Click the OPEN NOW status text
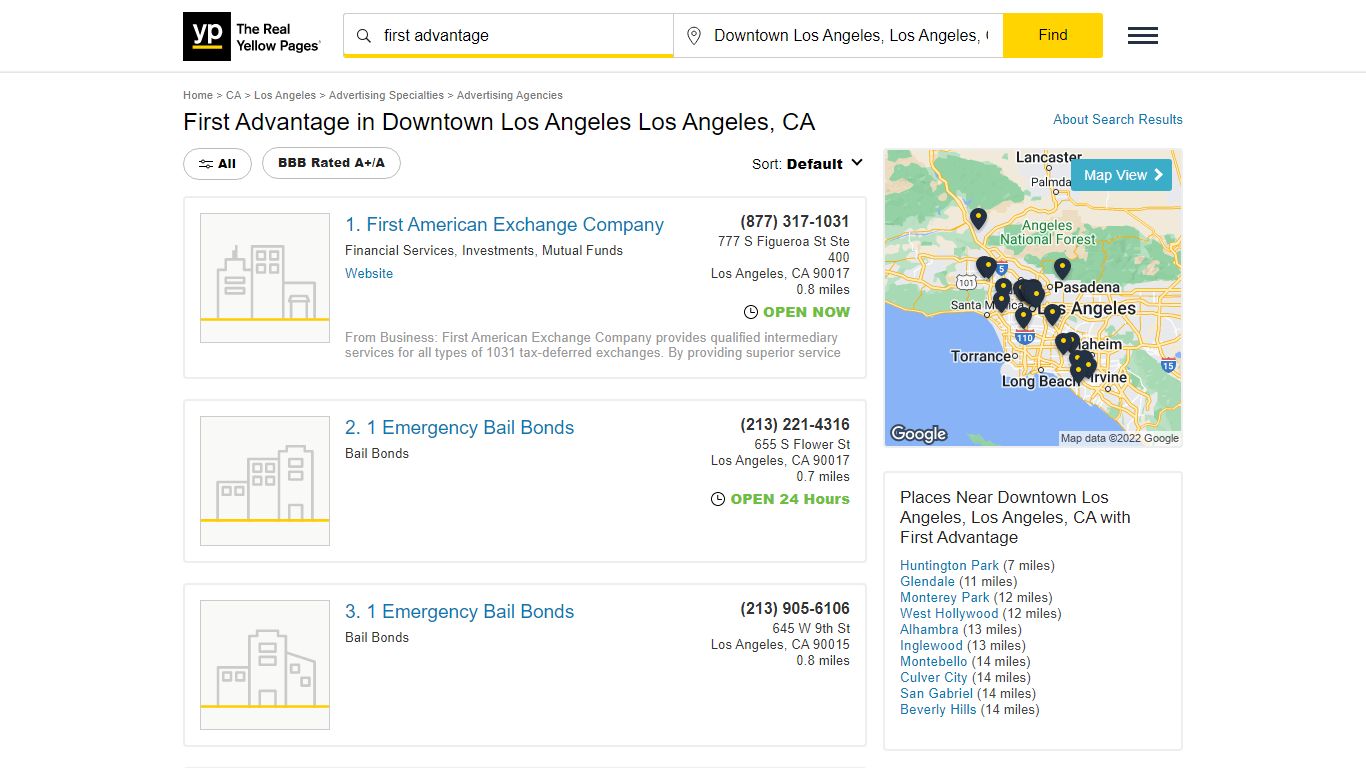 click(x=806, y=312)
